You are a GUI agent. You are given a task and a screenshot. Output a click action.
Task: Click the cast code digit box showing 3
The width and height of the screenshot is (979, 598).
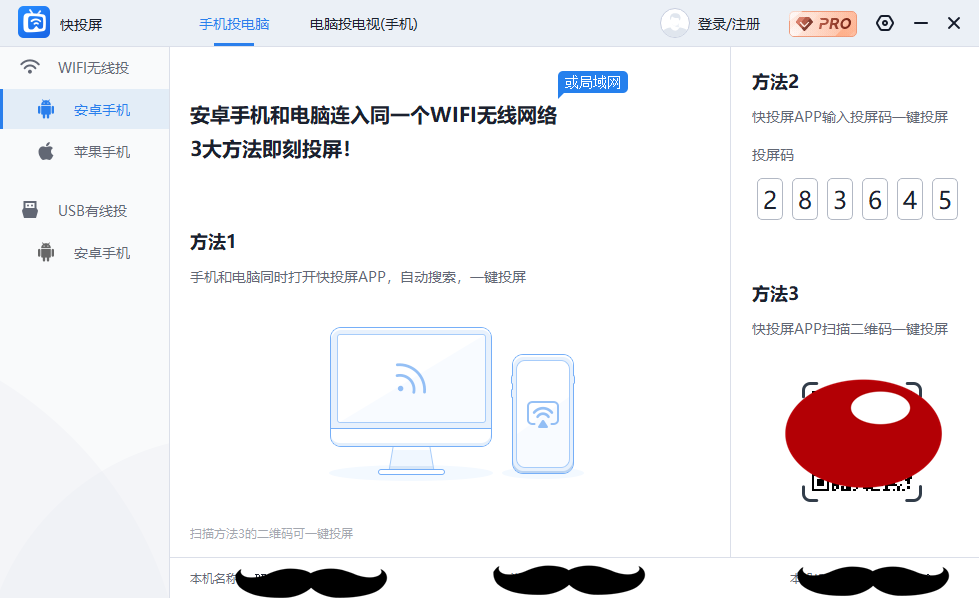click(x=840, y=199)
